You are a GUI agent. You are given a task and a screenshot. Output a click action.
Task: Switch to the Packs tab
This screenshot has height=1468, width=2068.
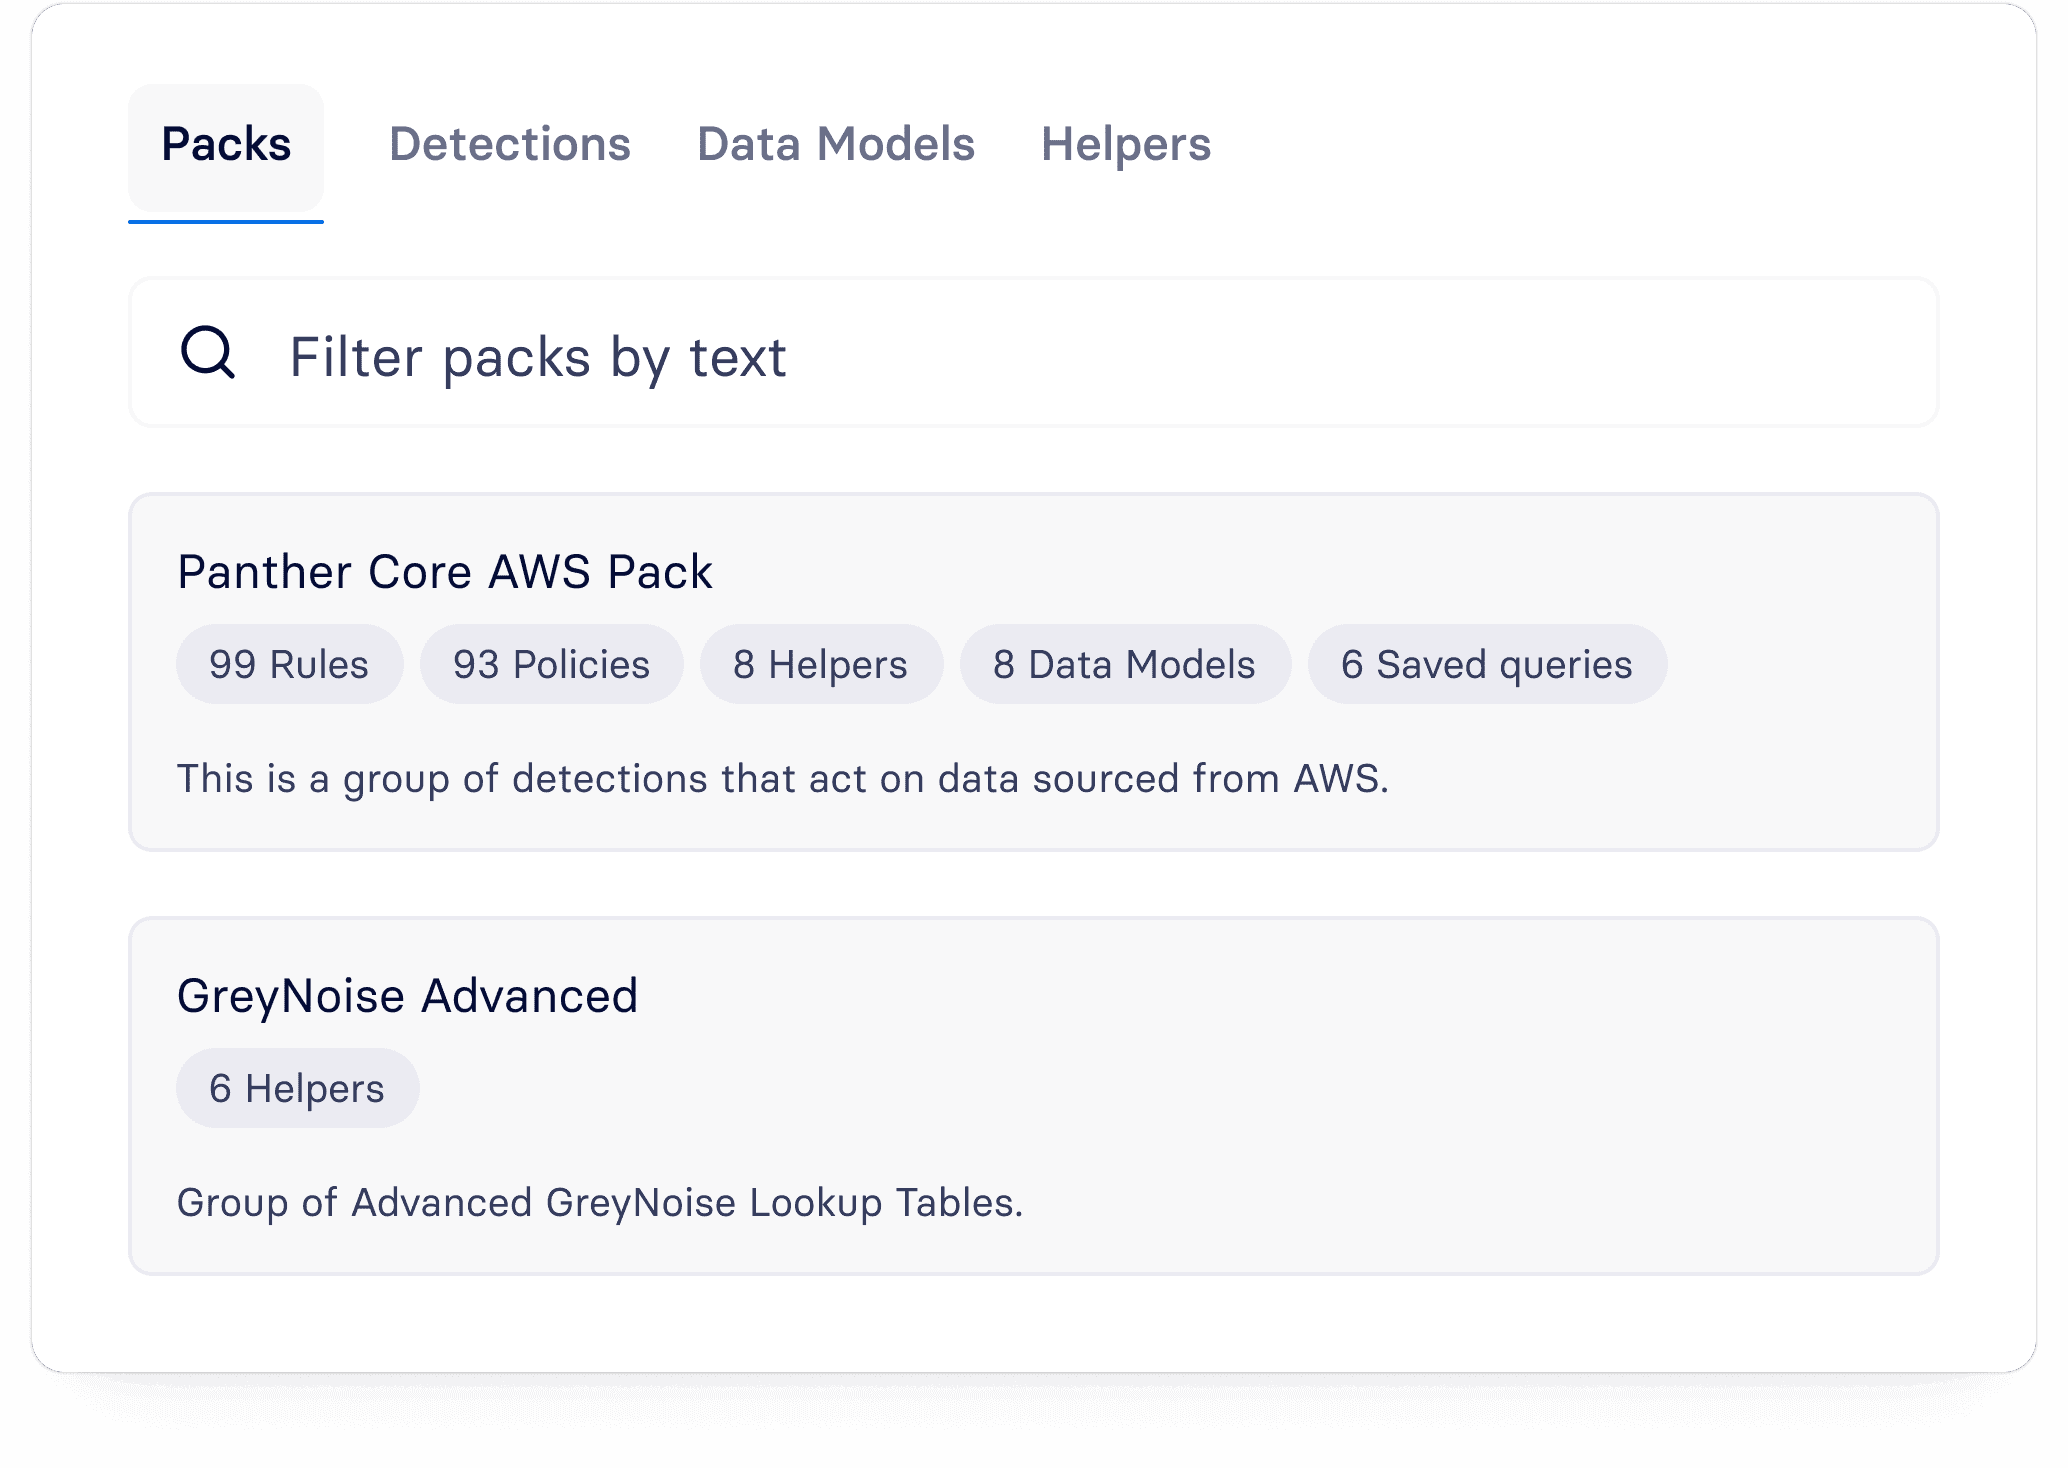tap(226, 145)
